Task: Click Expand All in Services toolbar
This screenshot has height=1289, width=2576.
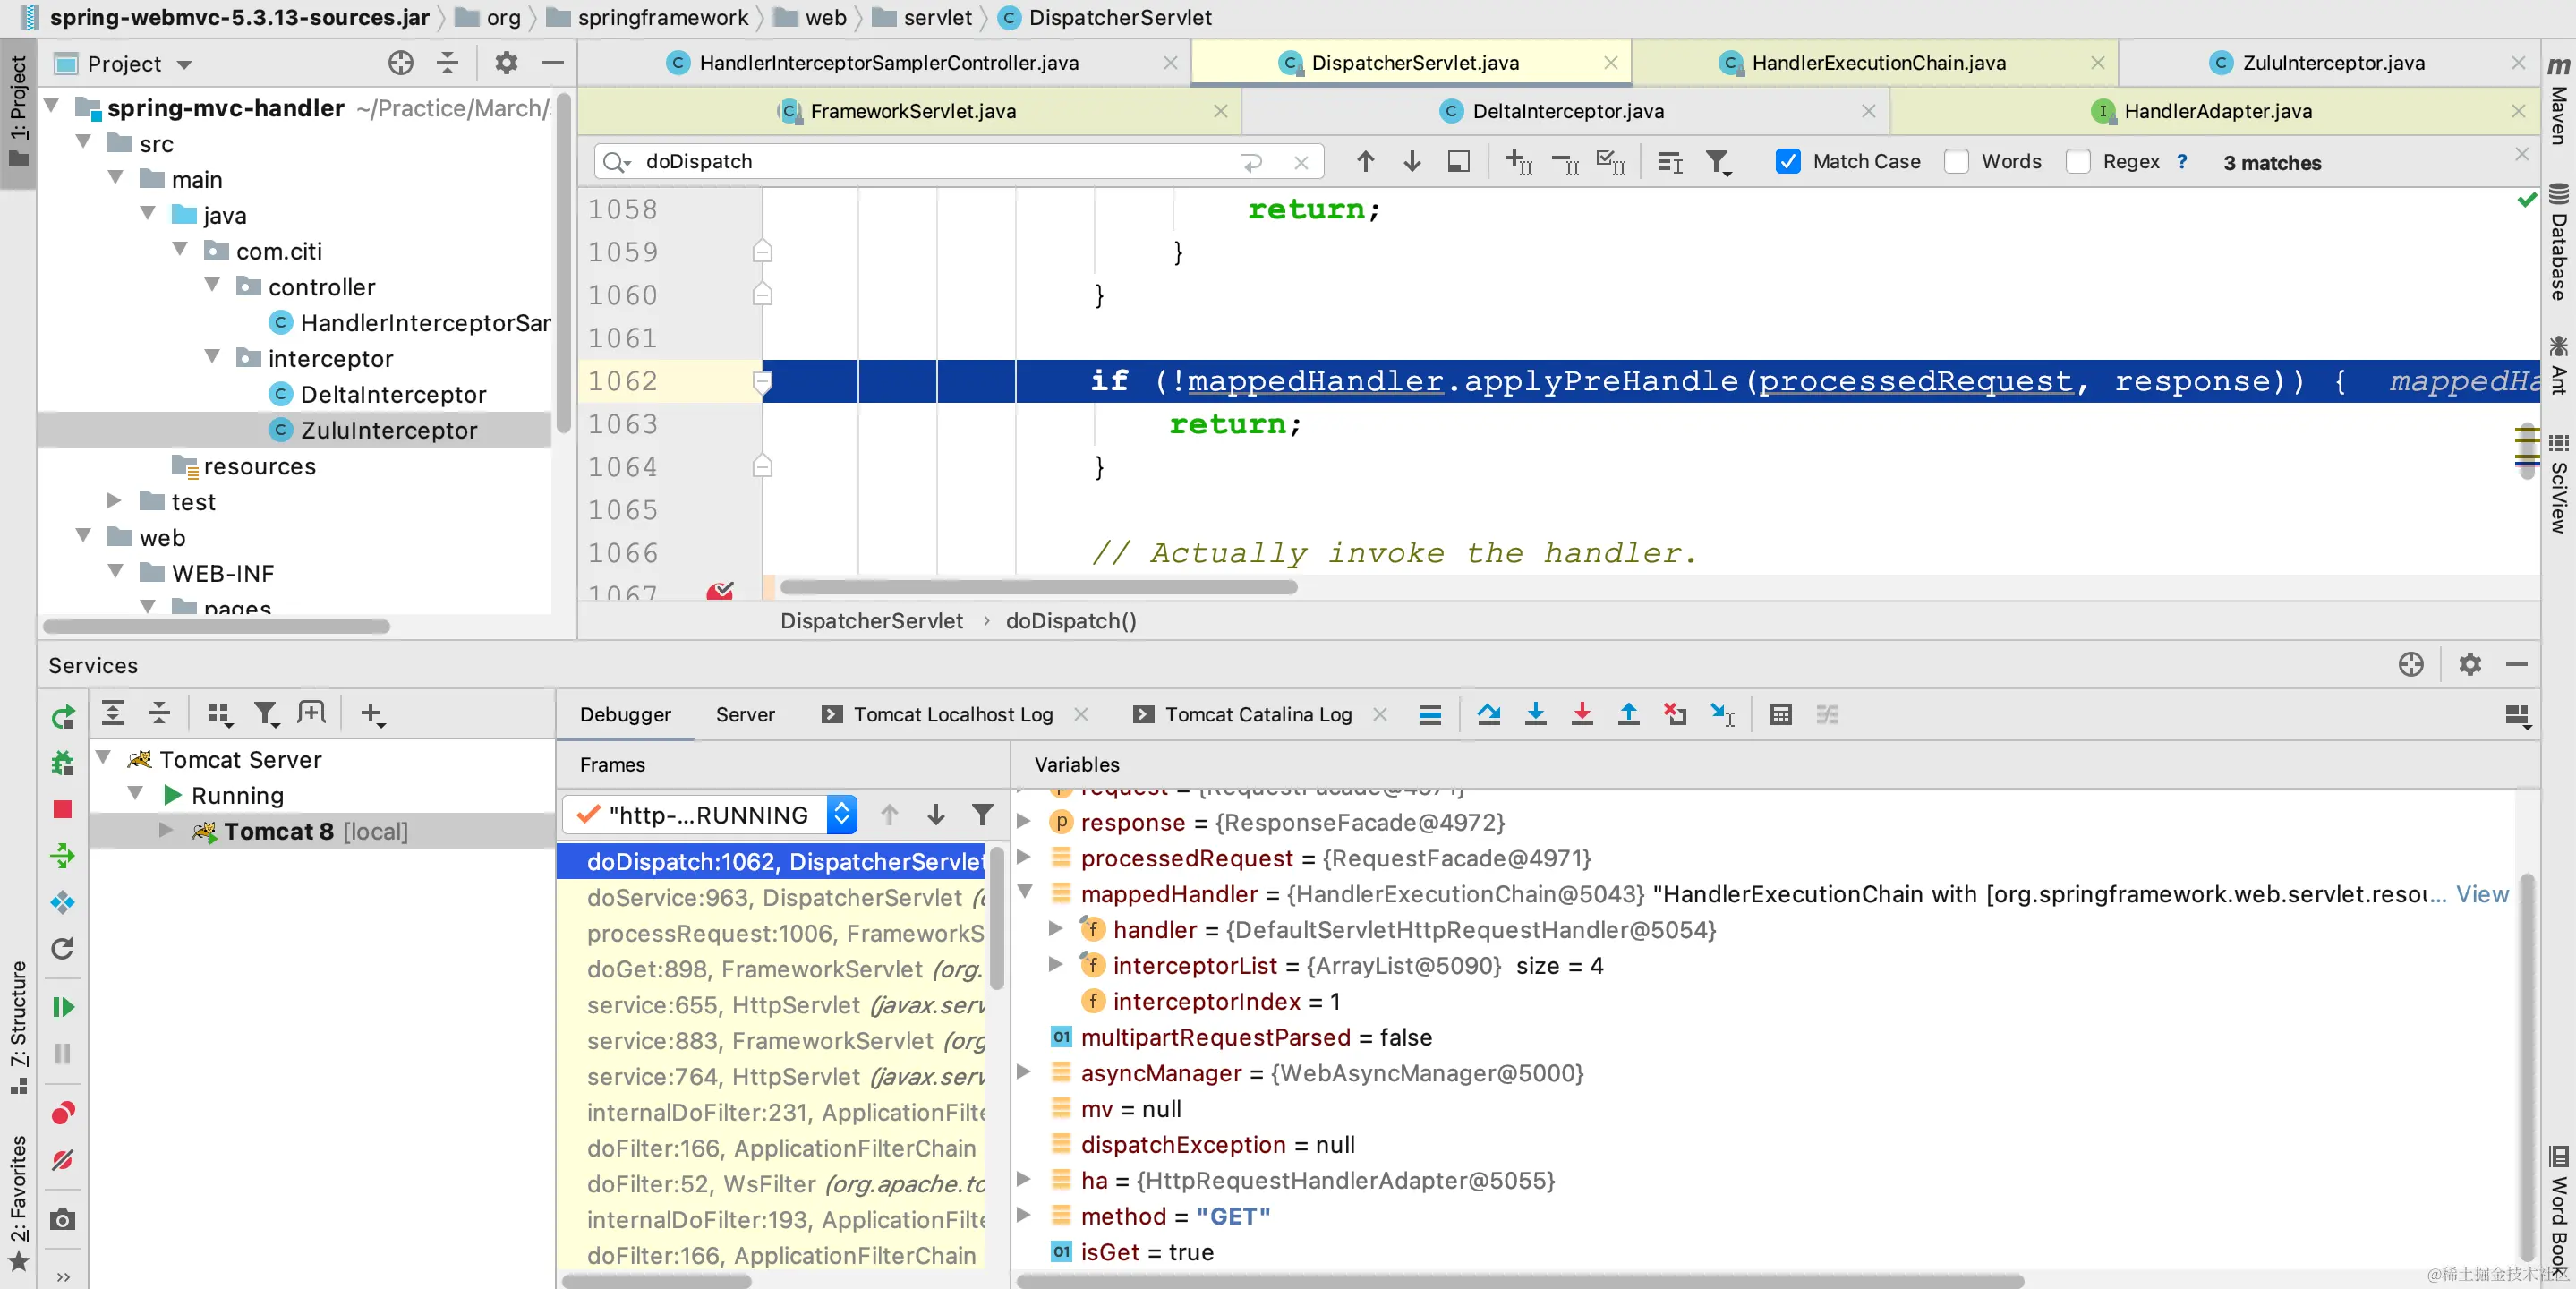Action: [113, 713]
